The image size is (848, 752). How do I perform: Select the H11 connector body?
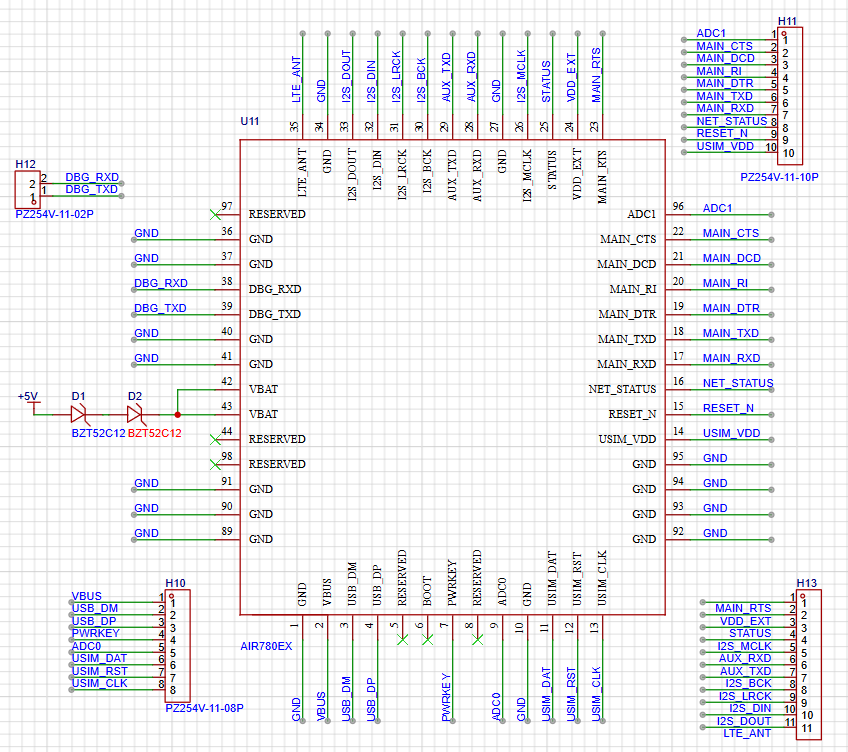pos(790,96)
